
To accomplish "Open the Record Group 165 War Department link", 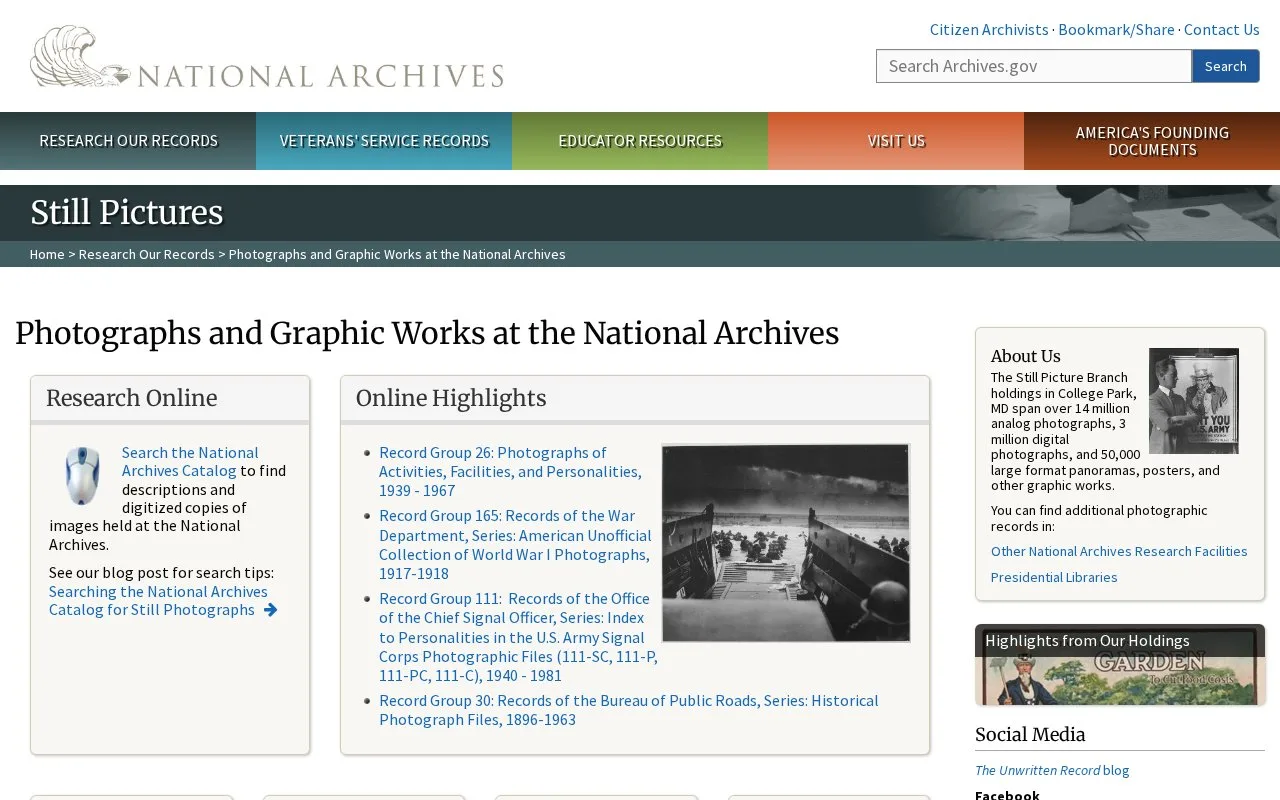I will click(x=515, y=544).
